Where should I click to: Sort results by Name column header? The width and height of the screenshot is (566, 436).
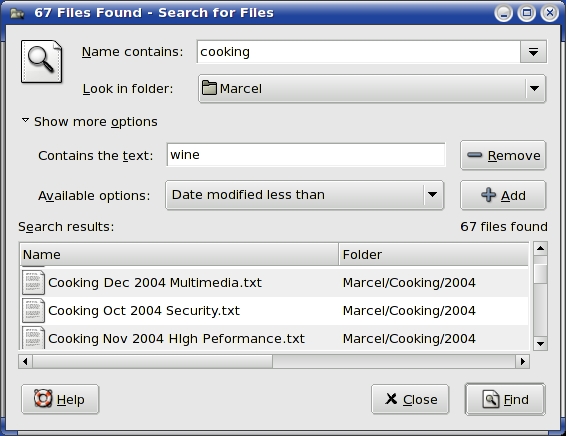179,254
